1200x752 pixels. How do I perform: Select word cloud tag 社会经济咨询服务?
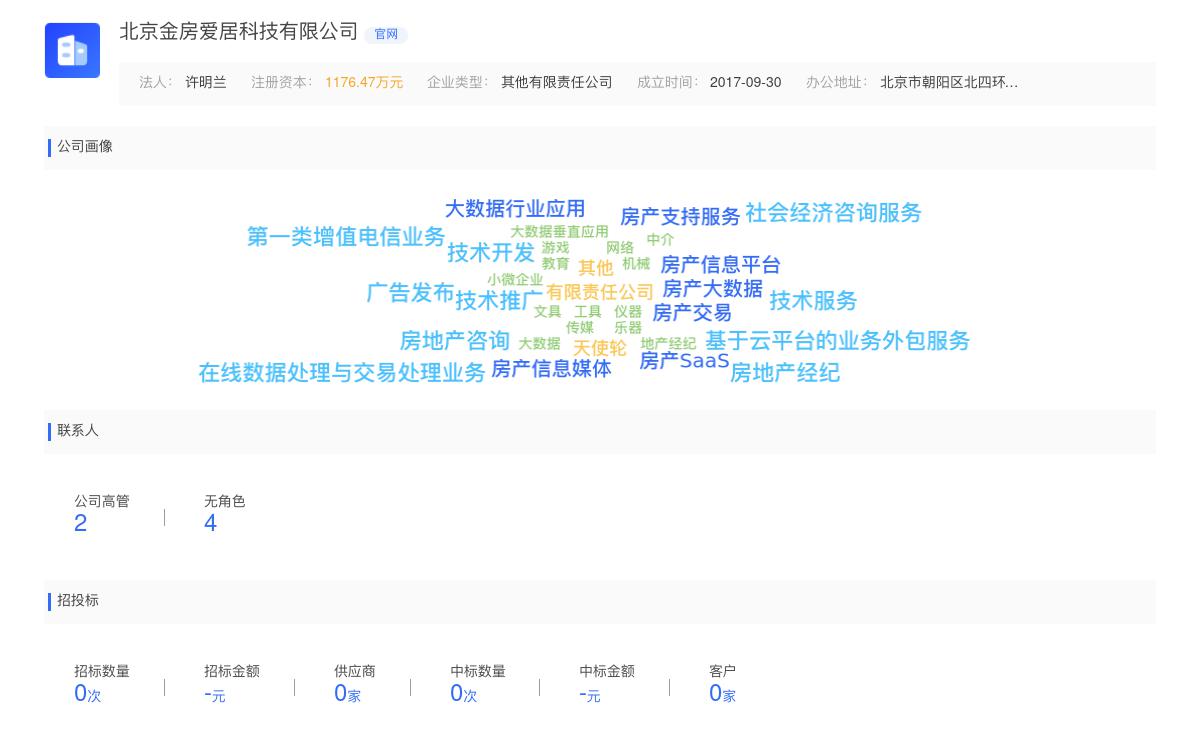pyautogui.click(x=834, y=213)
